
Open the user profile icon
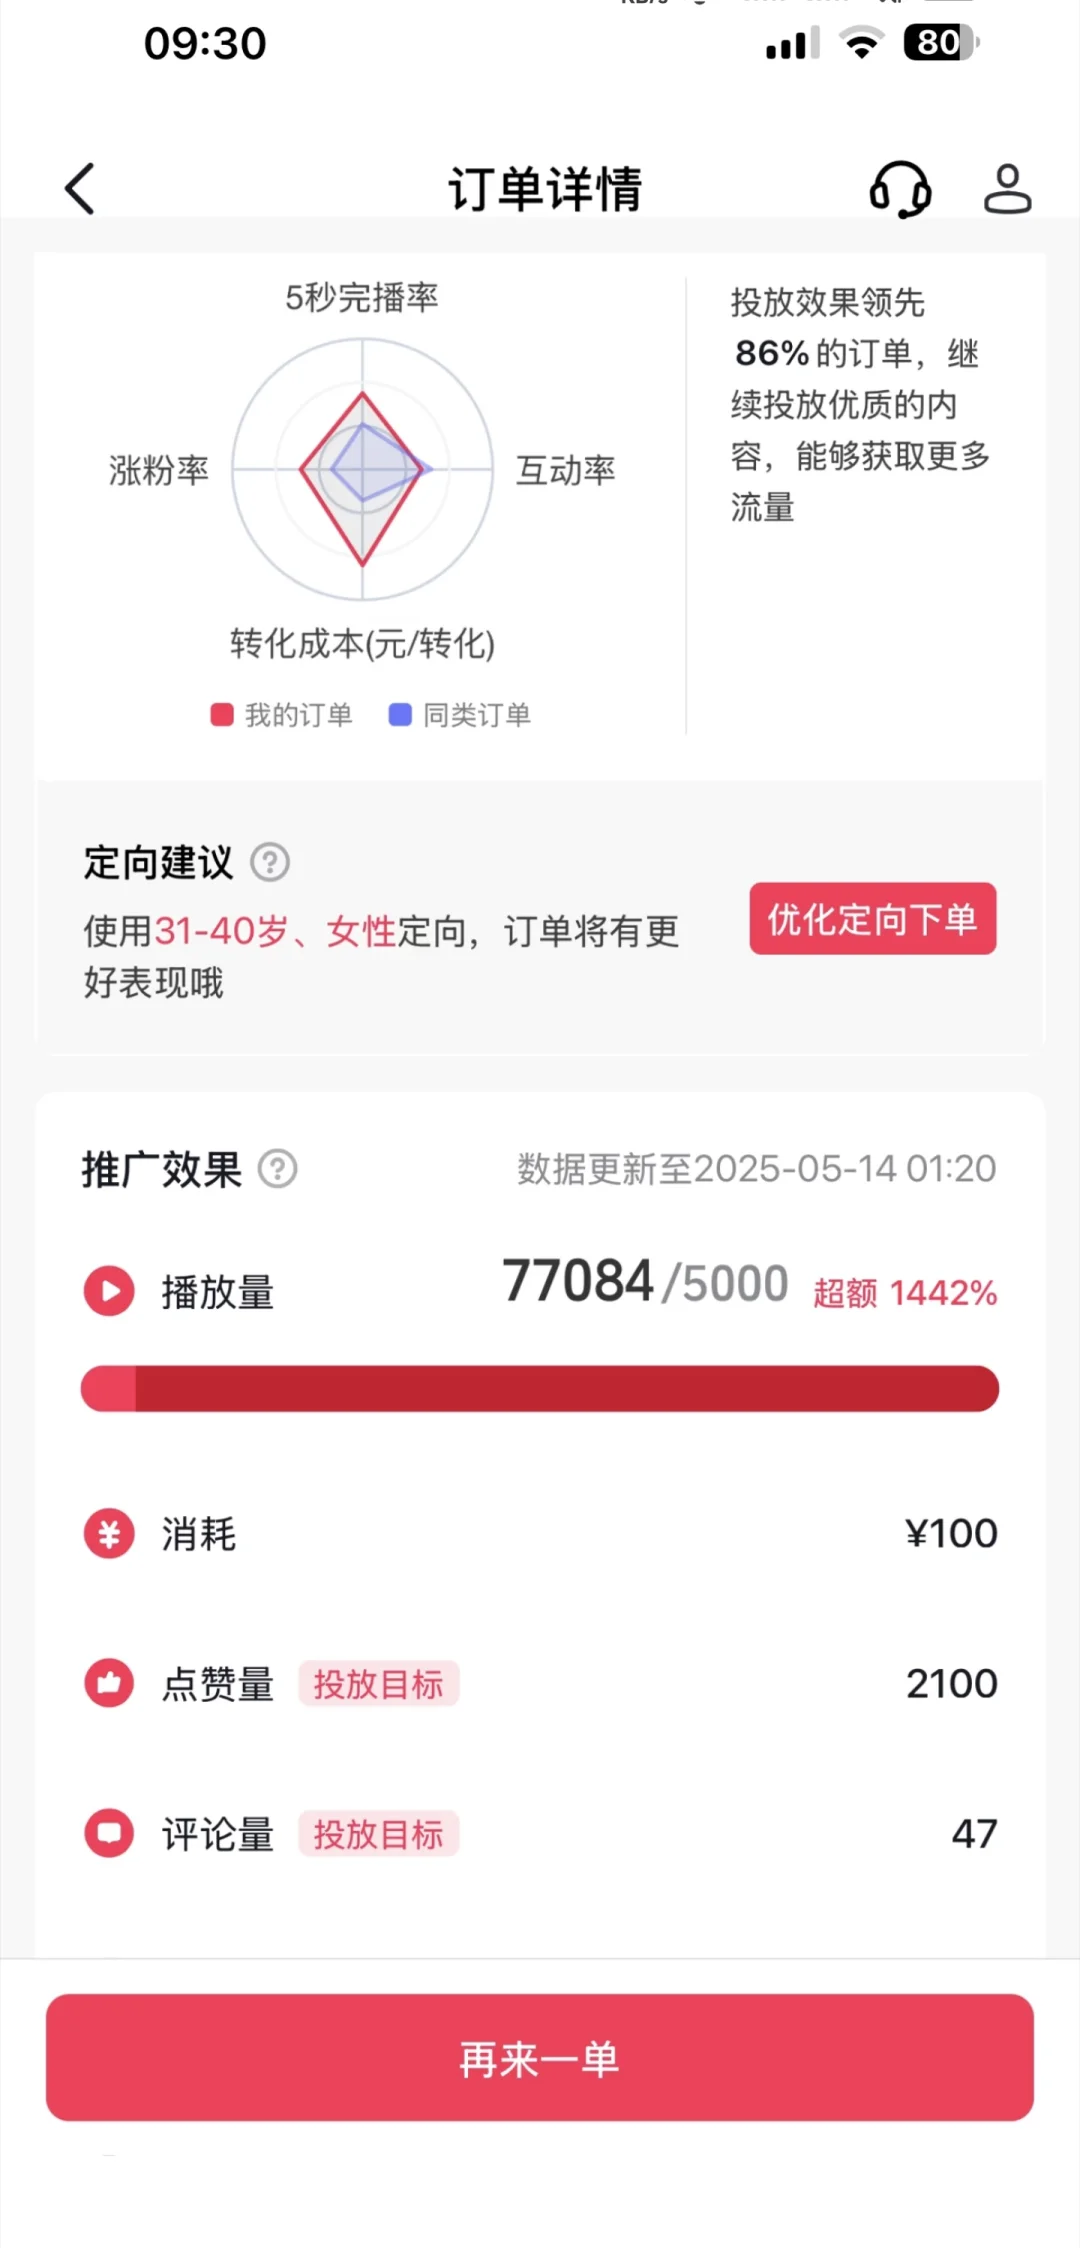coord(1007,189)
